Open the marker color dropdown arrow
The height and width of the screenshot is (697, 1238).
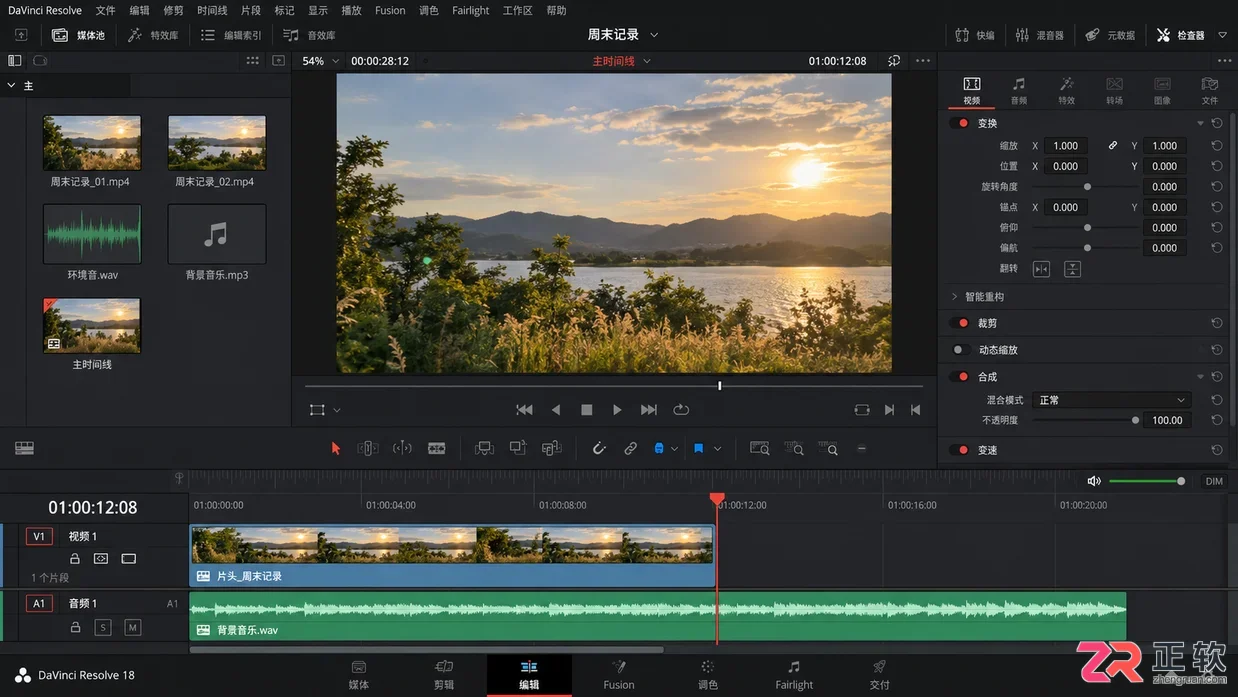tap(717, 449)
